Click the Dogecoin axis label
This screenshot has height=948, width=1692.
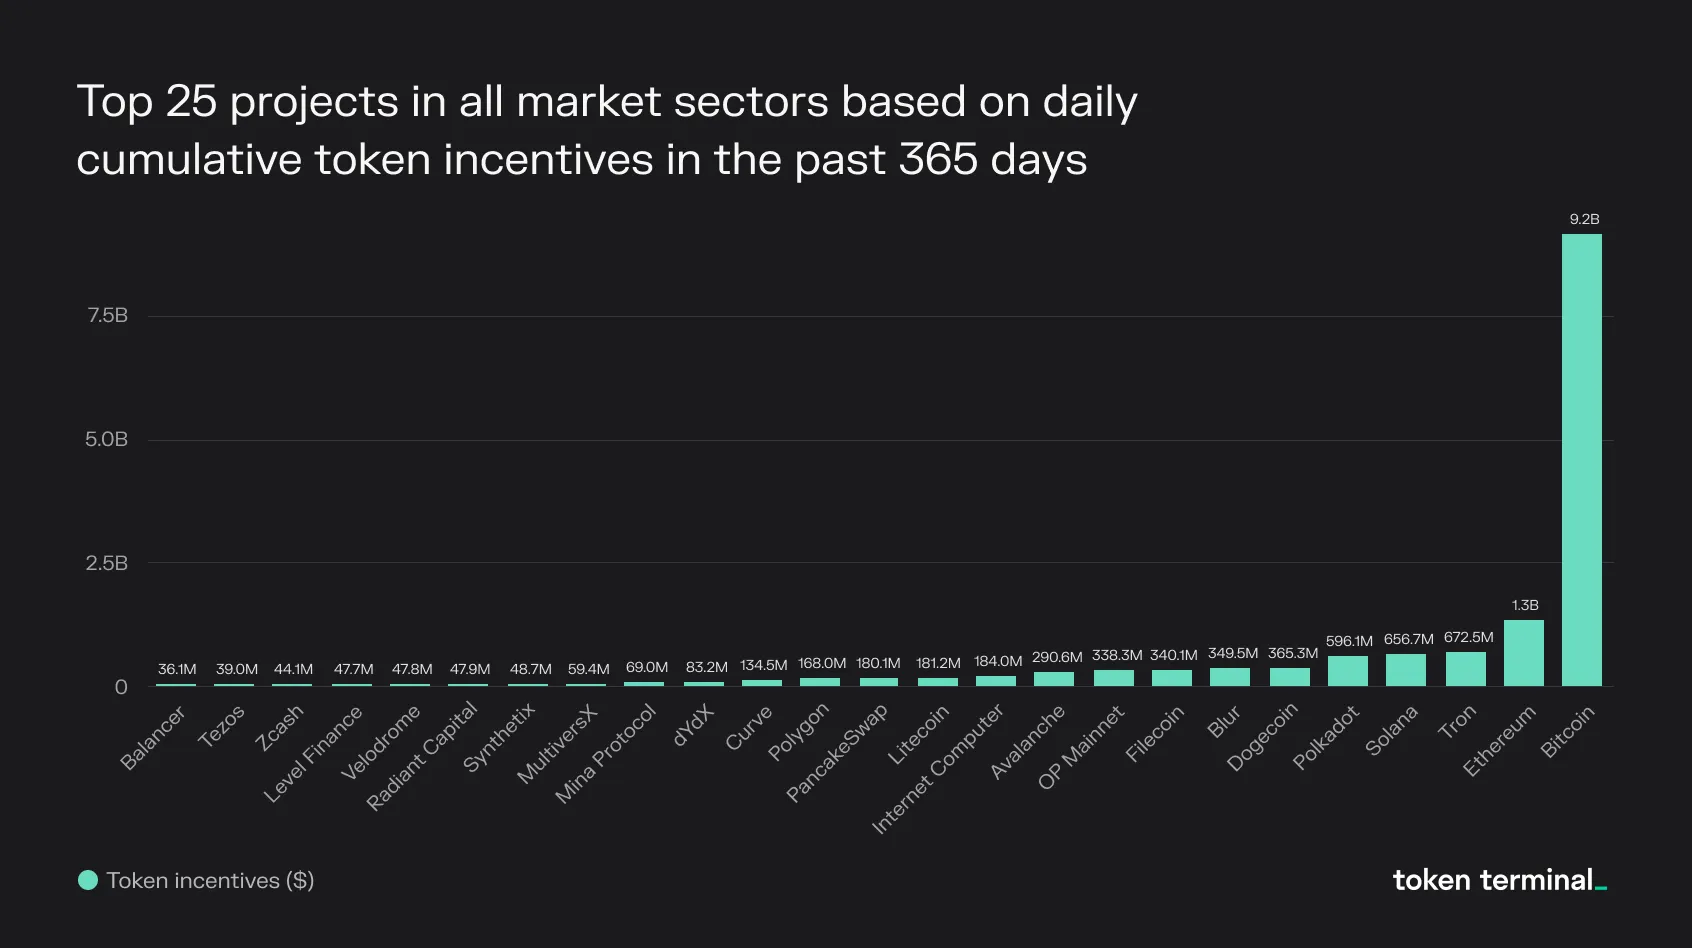coord(1262,737)
